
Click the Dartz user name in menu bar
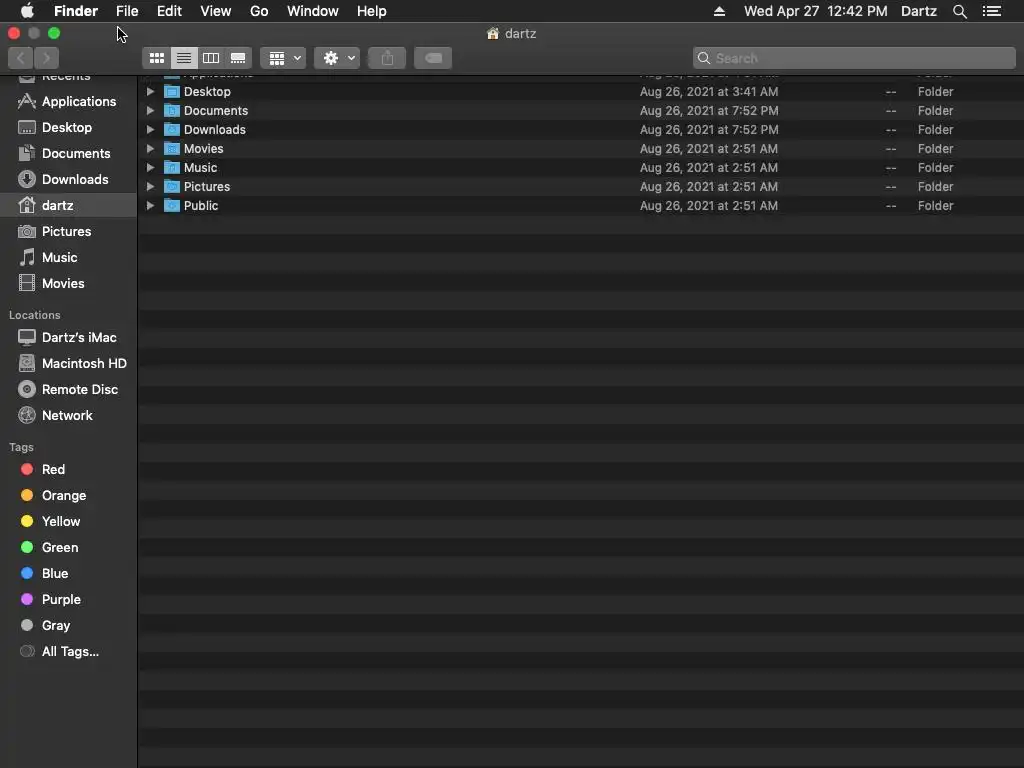pos(919,11)
